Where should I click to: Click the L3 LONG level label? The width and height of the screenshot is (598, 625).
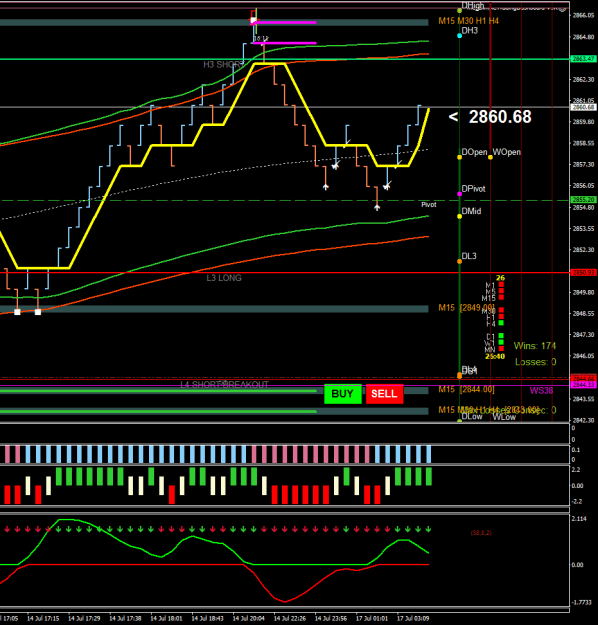224,278
